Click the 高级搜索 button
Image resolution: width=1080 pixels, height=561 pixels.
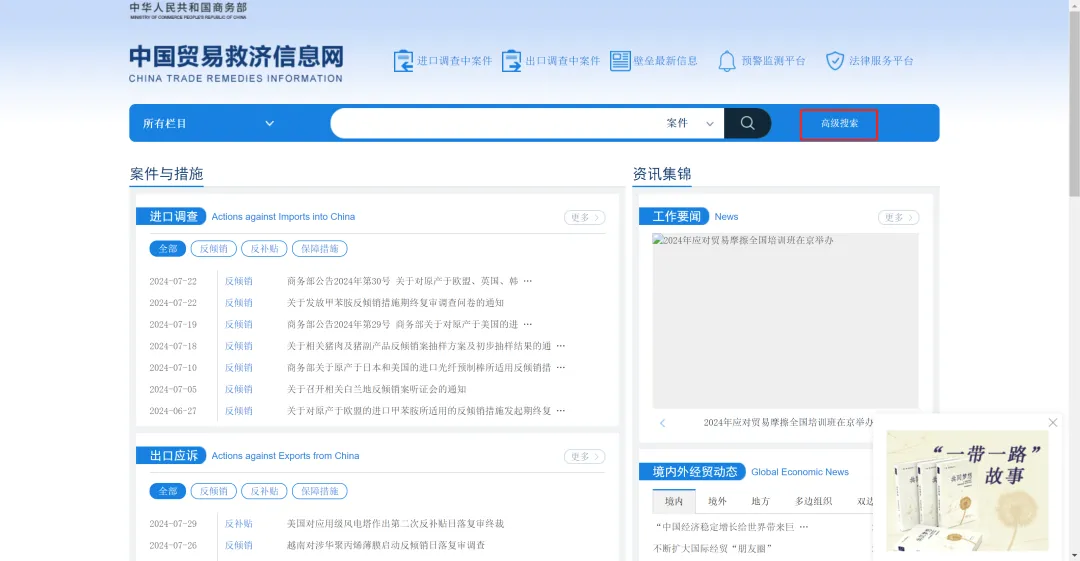point(839,123)
